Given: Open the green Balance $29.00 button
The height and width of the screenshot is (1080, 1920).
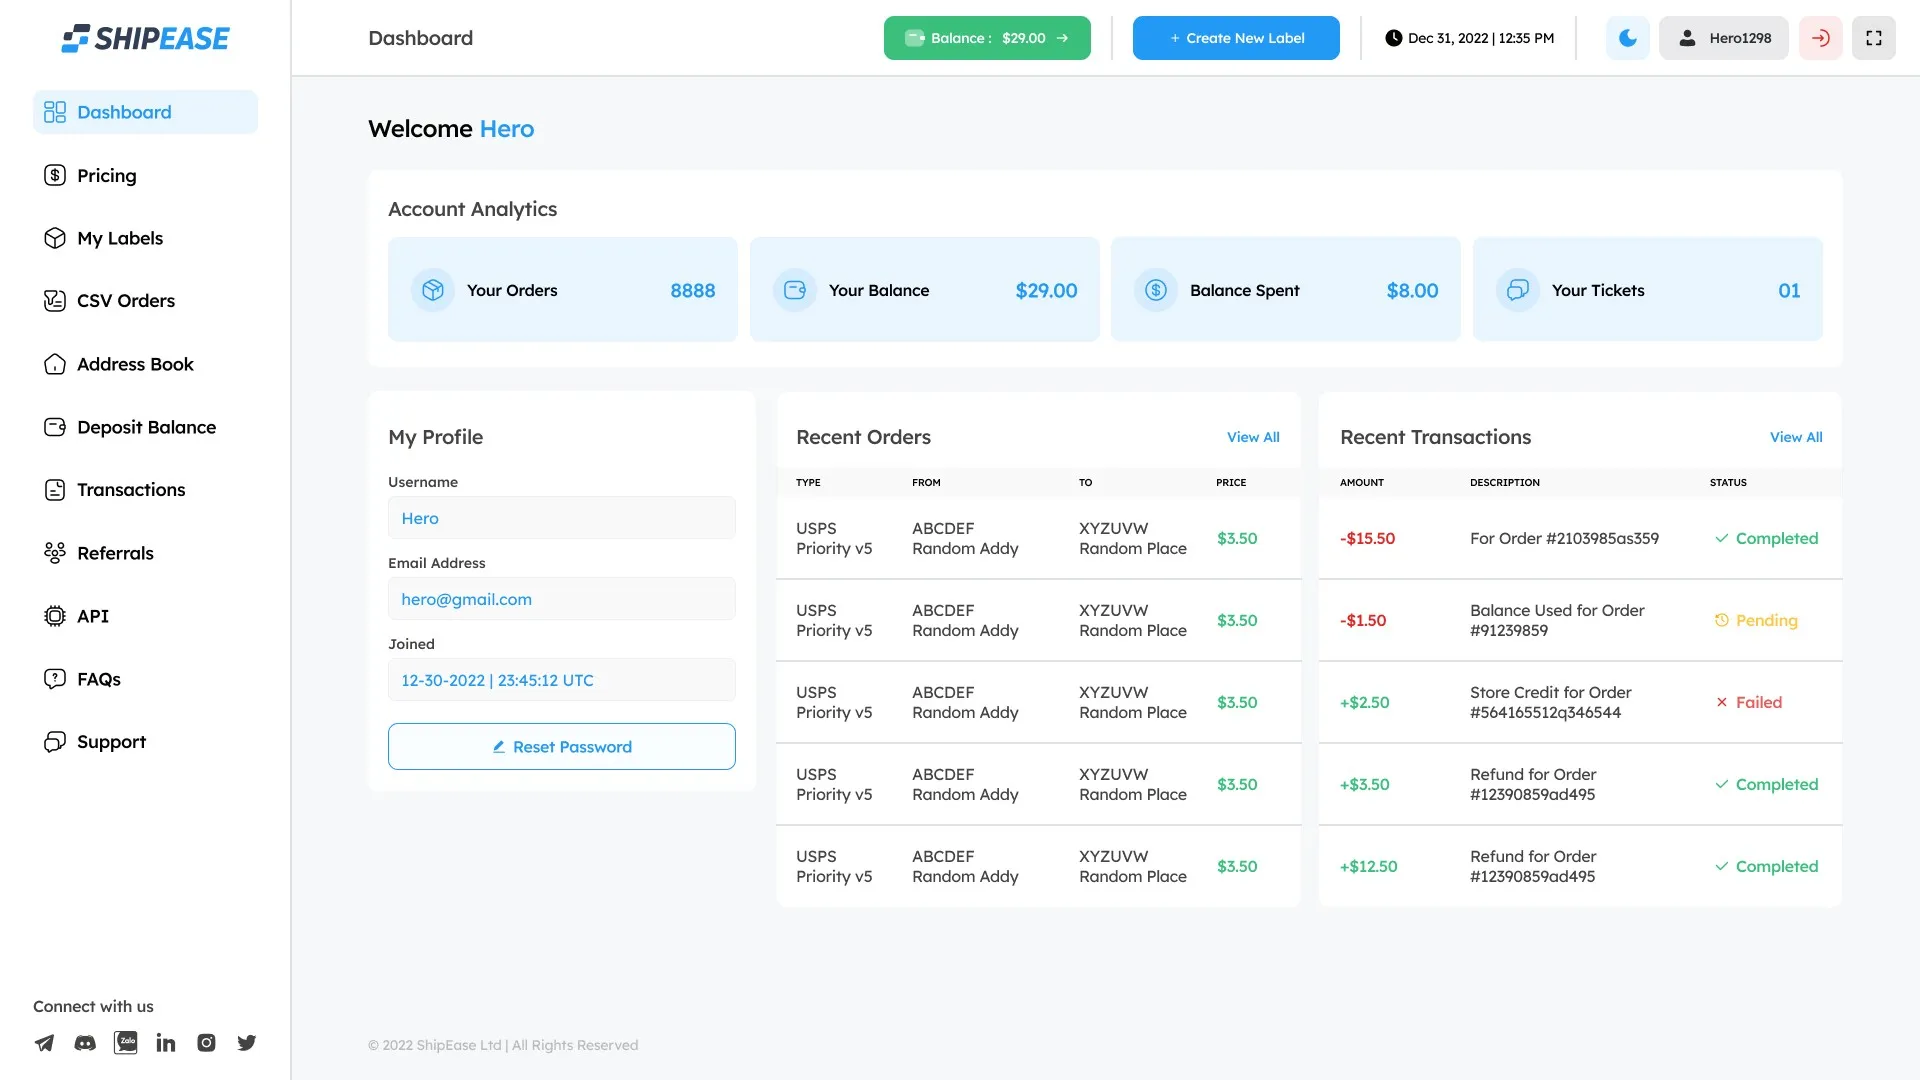Looking at the screenshot, I should pos(986,38).
